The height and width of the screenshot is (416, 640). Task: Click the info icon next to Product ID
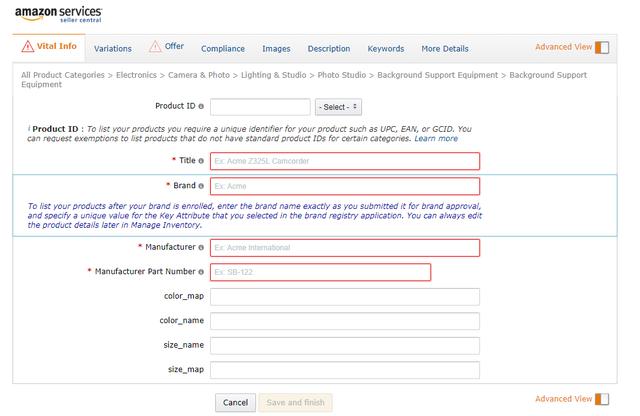click(x=201, y=106)
